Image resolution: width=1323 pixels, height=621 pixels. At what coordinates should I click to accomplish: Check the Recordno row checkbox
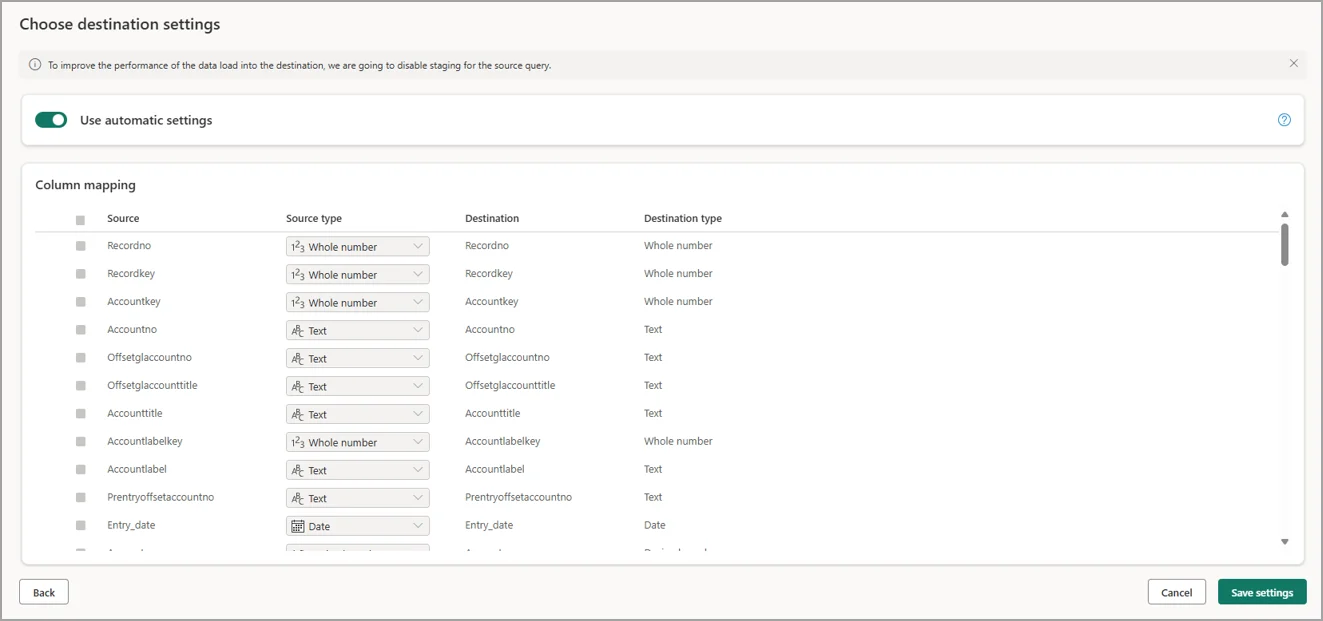(x=80, y=246)
